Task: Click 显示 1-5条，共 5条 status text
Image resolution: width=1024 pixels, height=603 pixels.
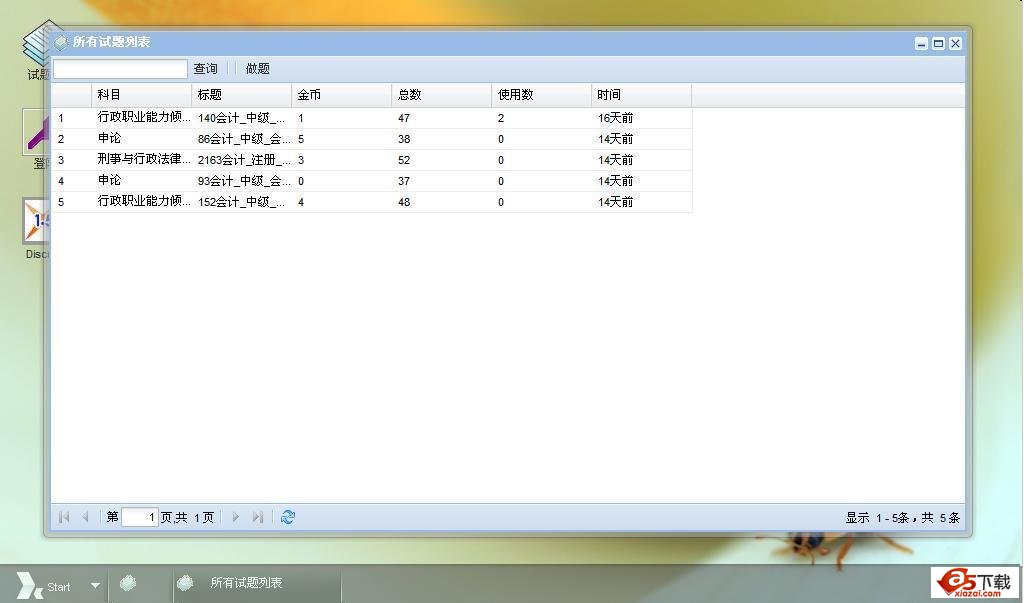Action: pyautogui.click(x=903, y=517)
